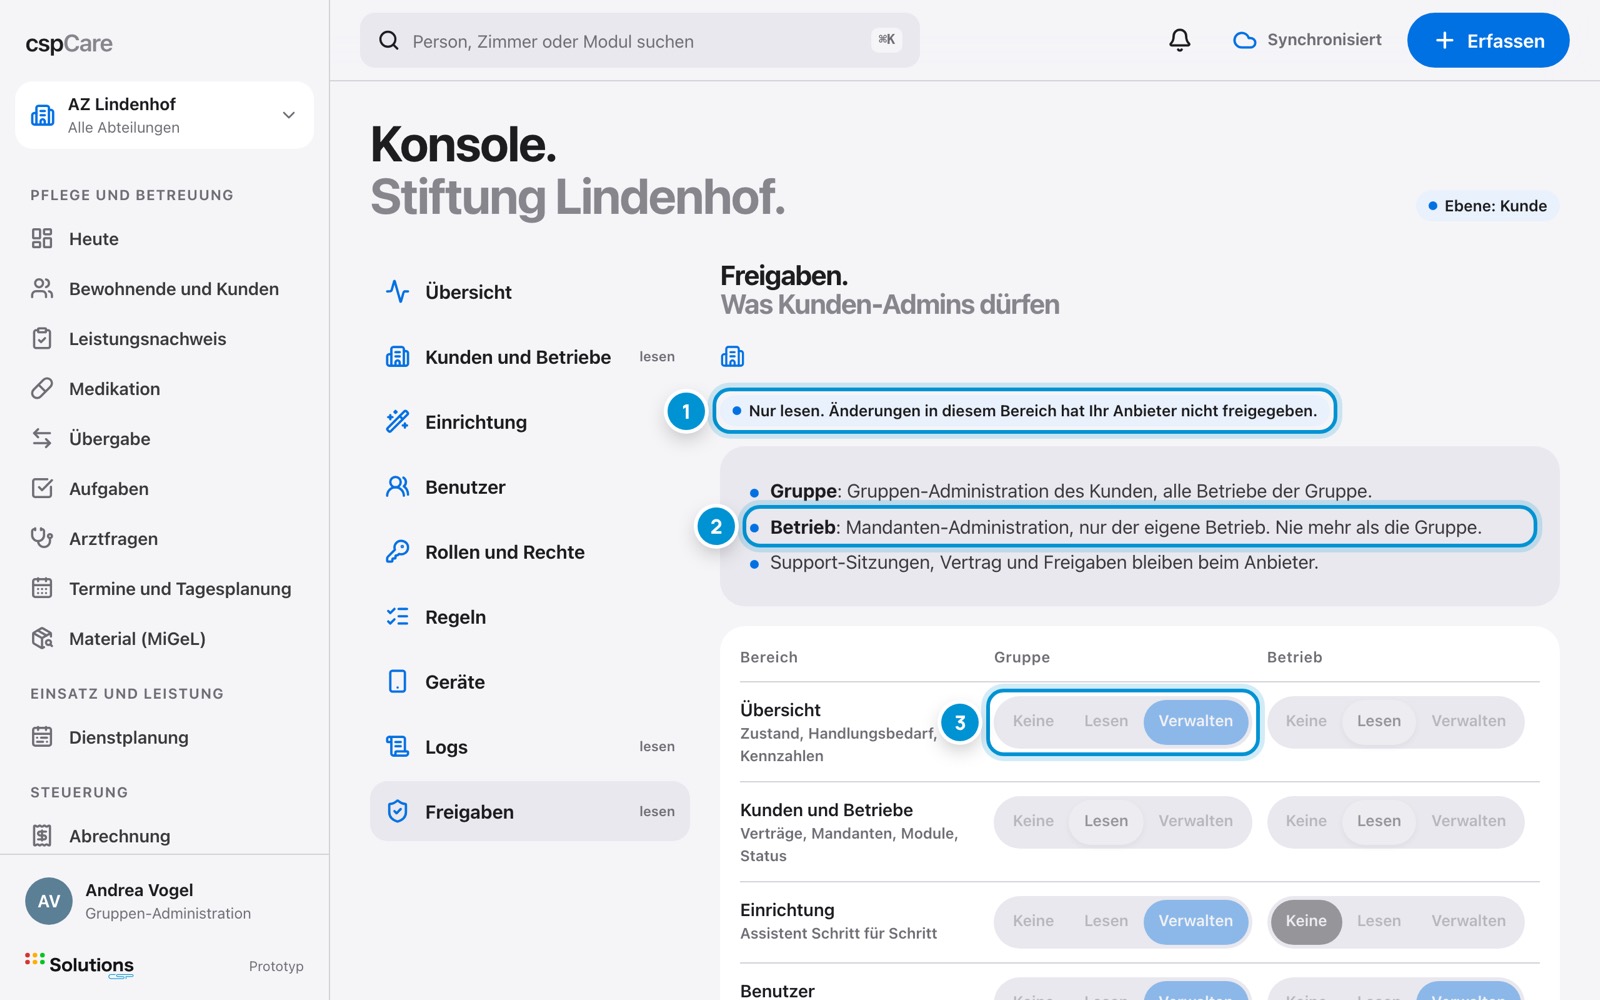This screenshot has width=1600, height=1000.
Task: Set Einrichtung Gruppe permission to Keine
Action: click(1033, 921)
